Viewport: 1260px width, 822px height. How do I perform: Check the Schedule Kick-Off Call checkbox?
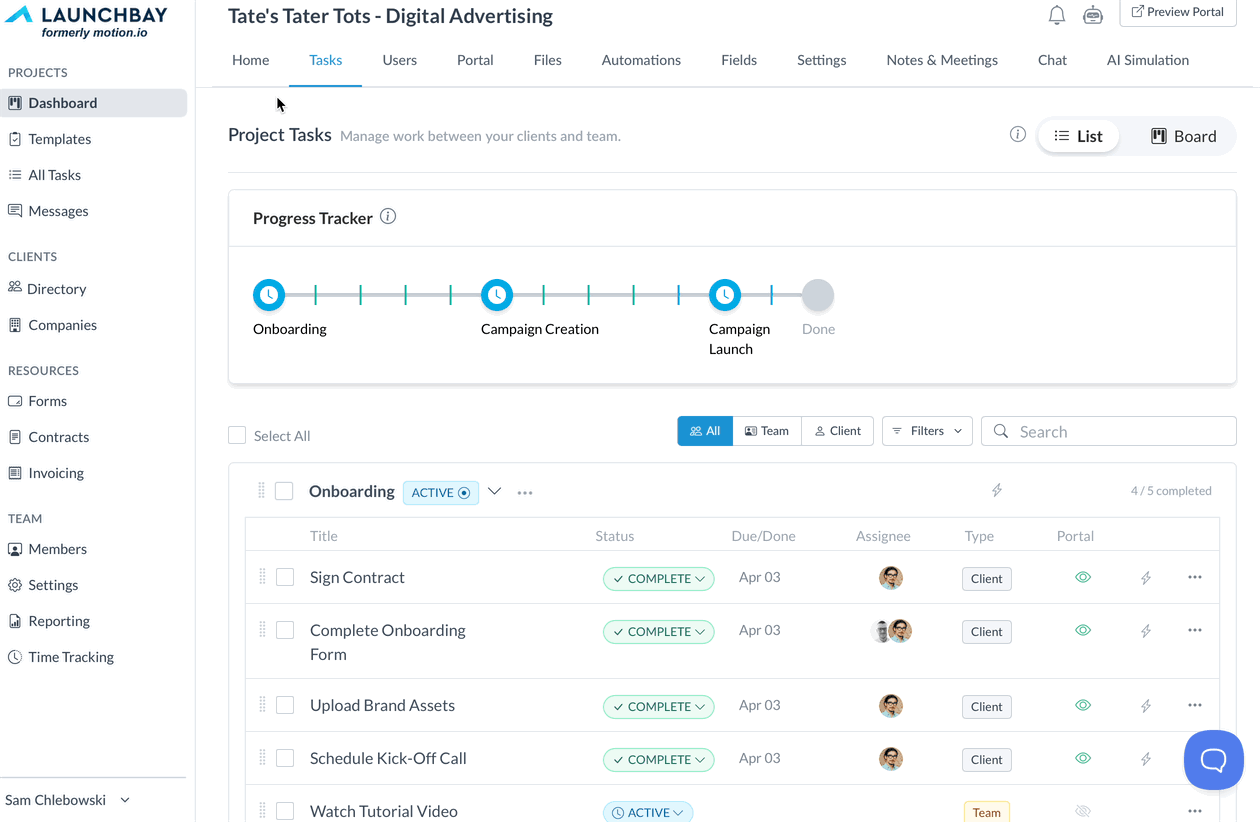(285, 758)
